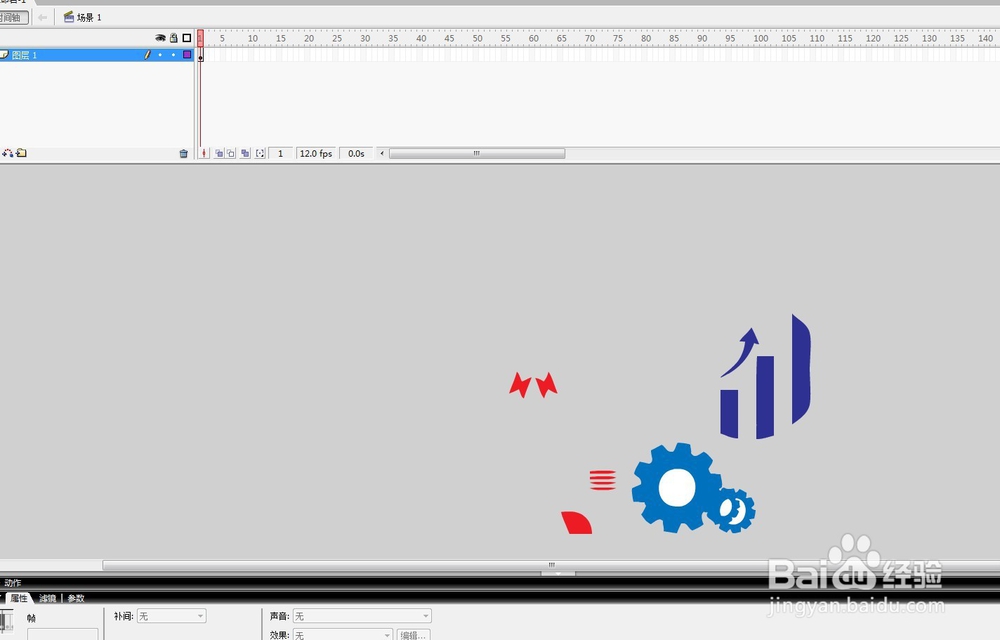
Task: Toggle show all layers as outlines icon
Action: [x=187, y=38]
